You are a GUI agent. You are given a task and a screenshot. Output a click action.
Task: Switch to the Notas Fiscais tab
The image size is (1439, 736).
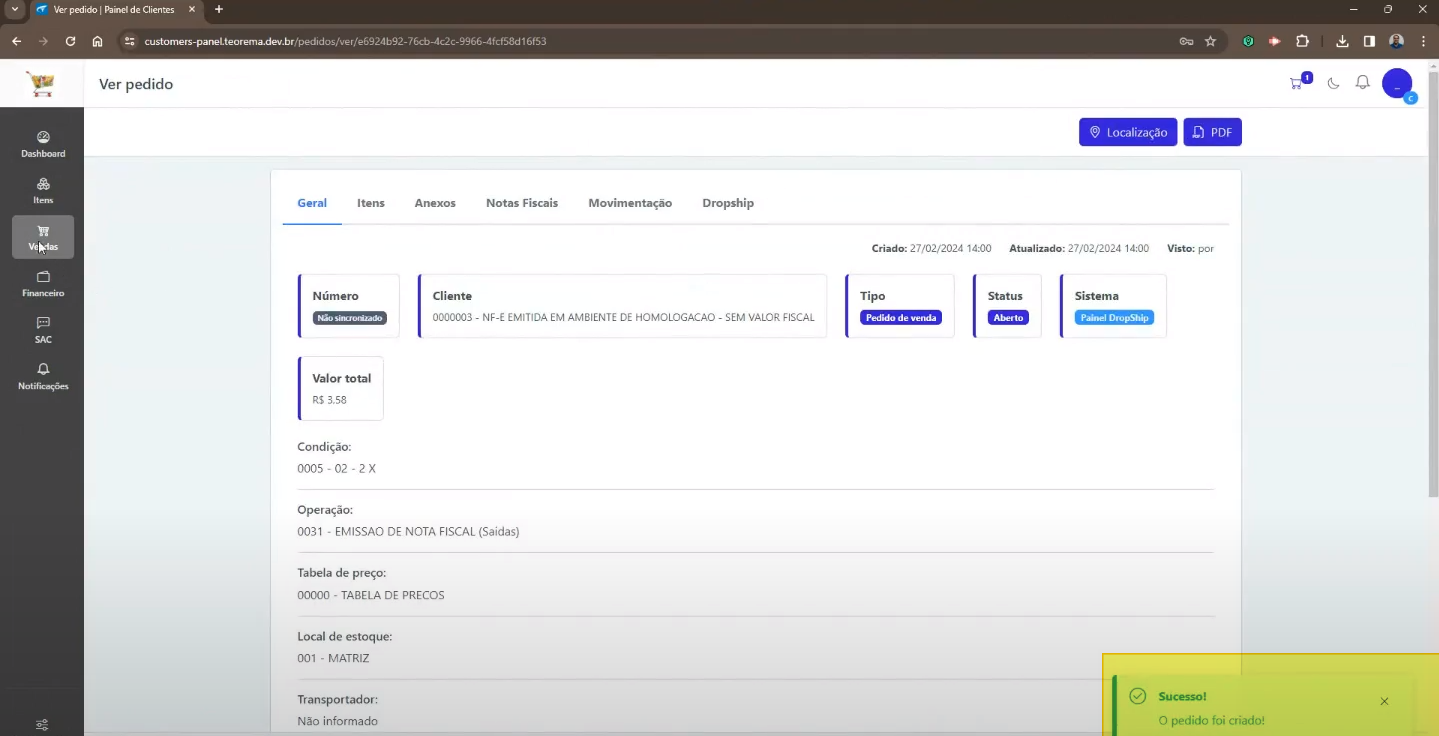(x=522, y=203)
